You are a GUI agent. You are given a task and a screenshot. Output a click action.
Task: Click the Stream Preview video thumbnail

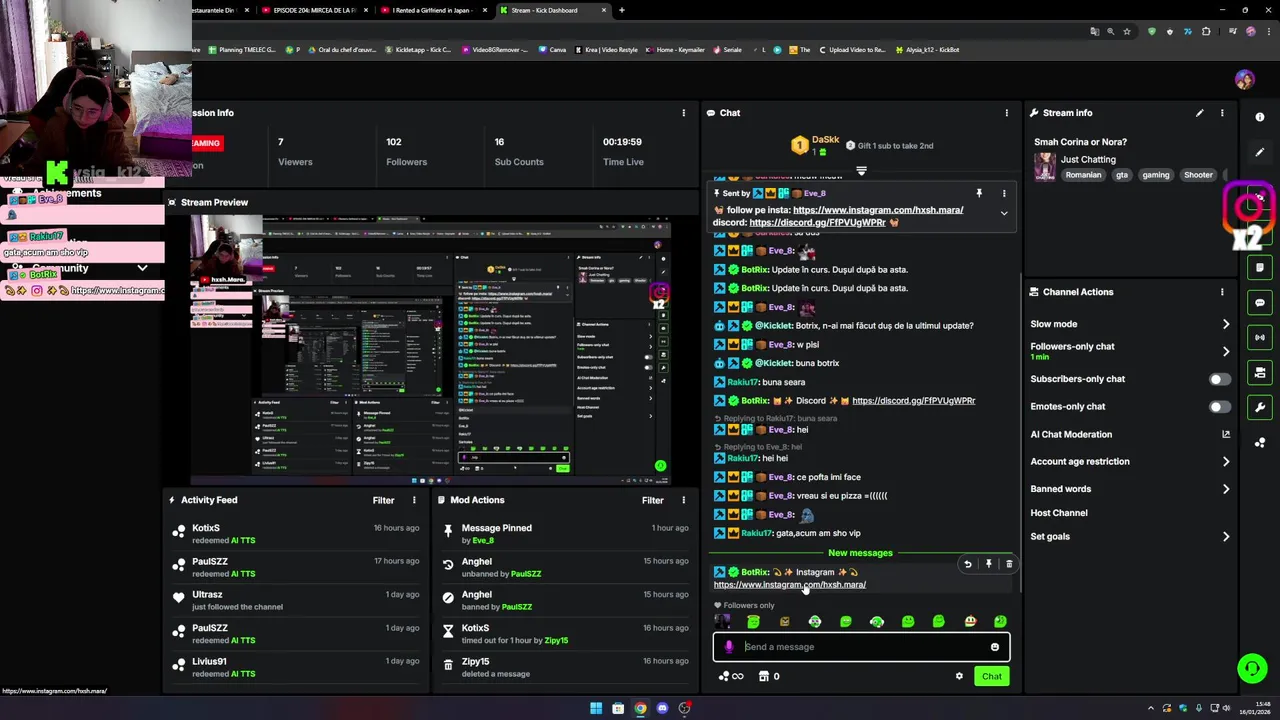[430, 349]
